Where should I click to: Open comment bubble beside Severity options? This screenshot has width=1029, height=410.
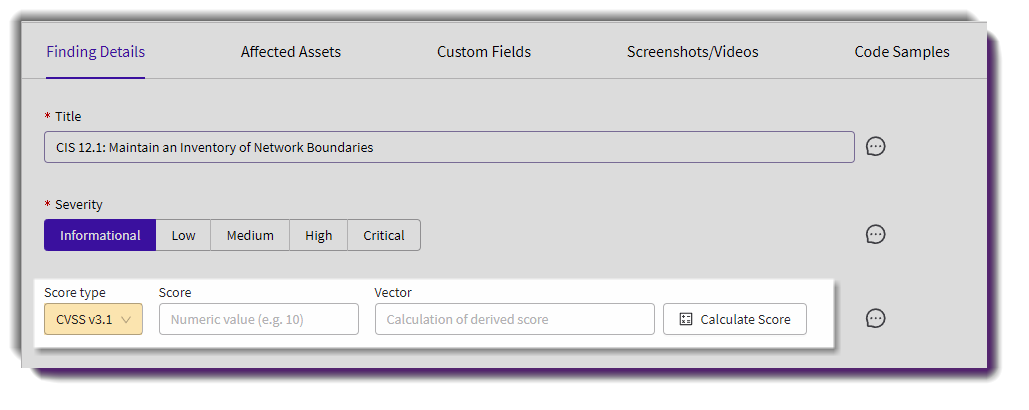point(875,234)
